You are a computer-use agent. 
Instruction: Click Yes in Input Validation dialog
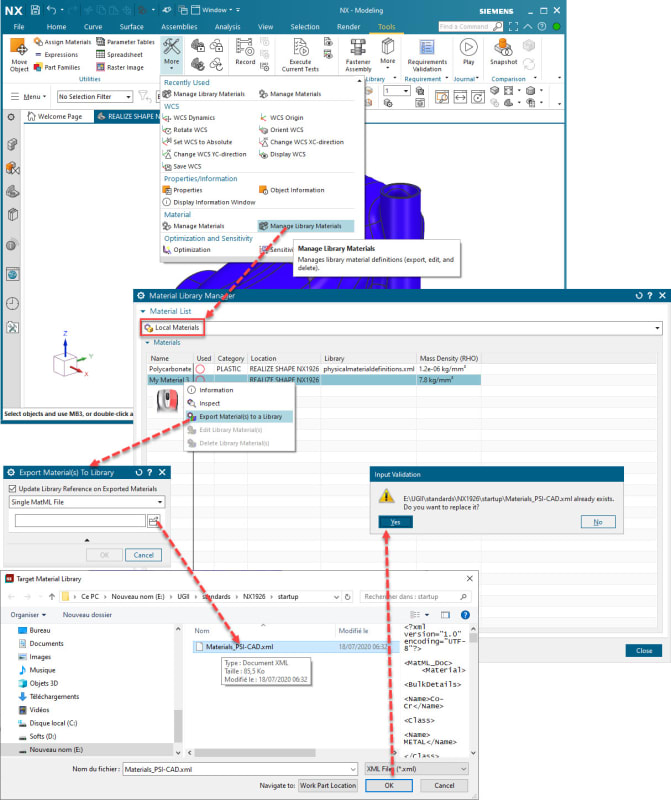tap(395, 522)
